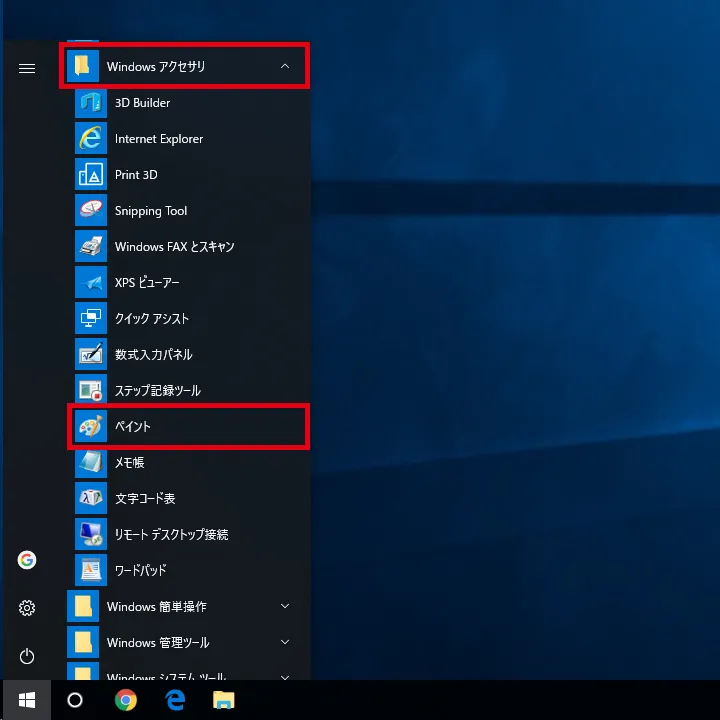
Task: Click the XPS ビューアー label
Action: click(x=147, y=282)
